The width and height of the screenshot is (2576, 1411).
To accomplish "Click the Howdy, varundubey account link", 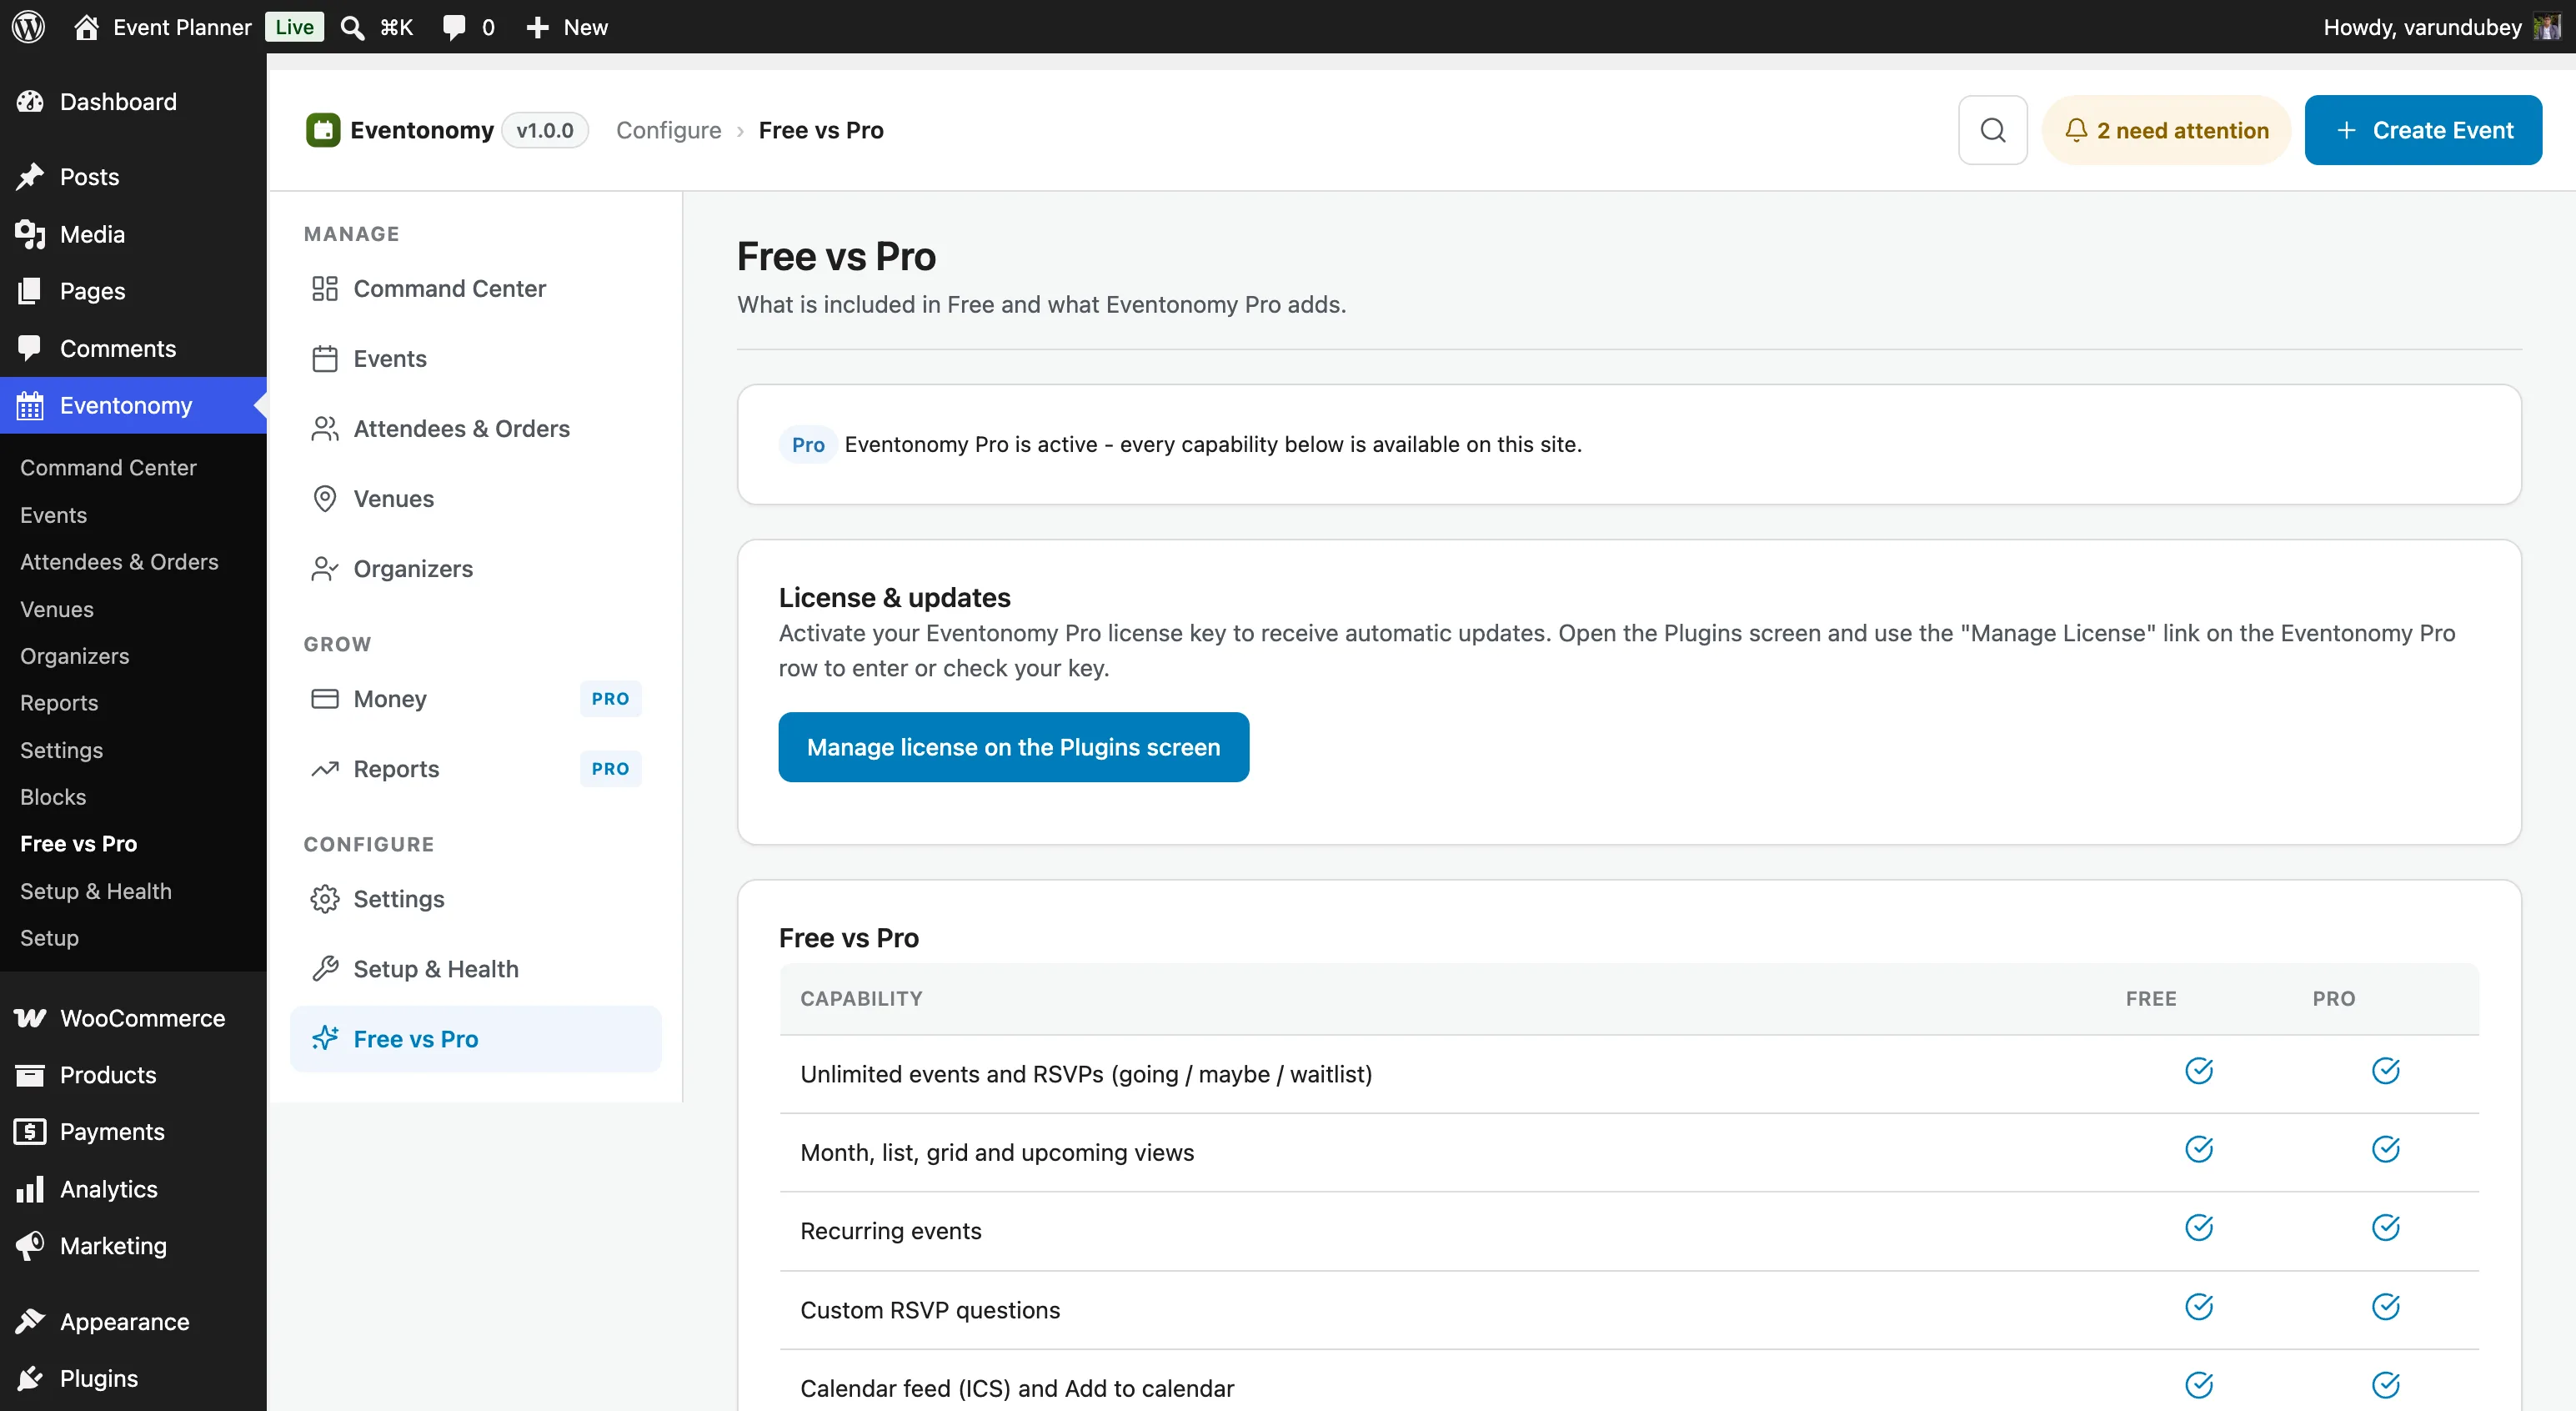I will tap(2422, 27).
